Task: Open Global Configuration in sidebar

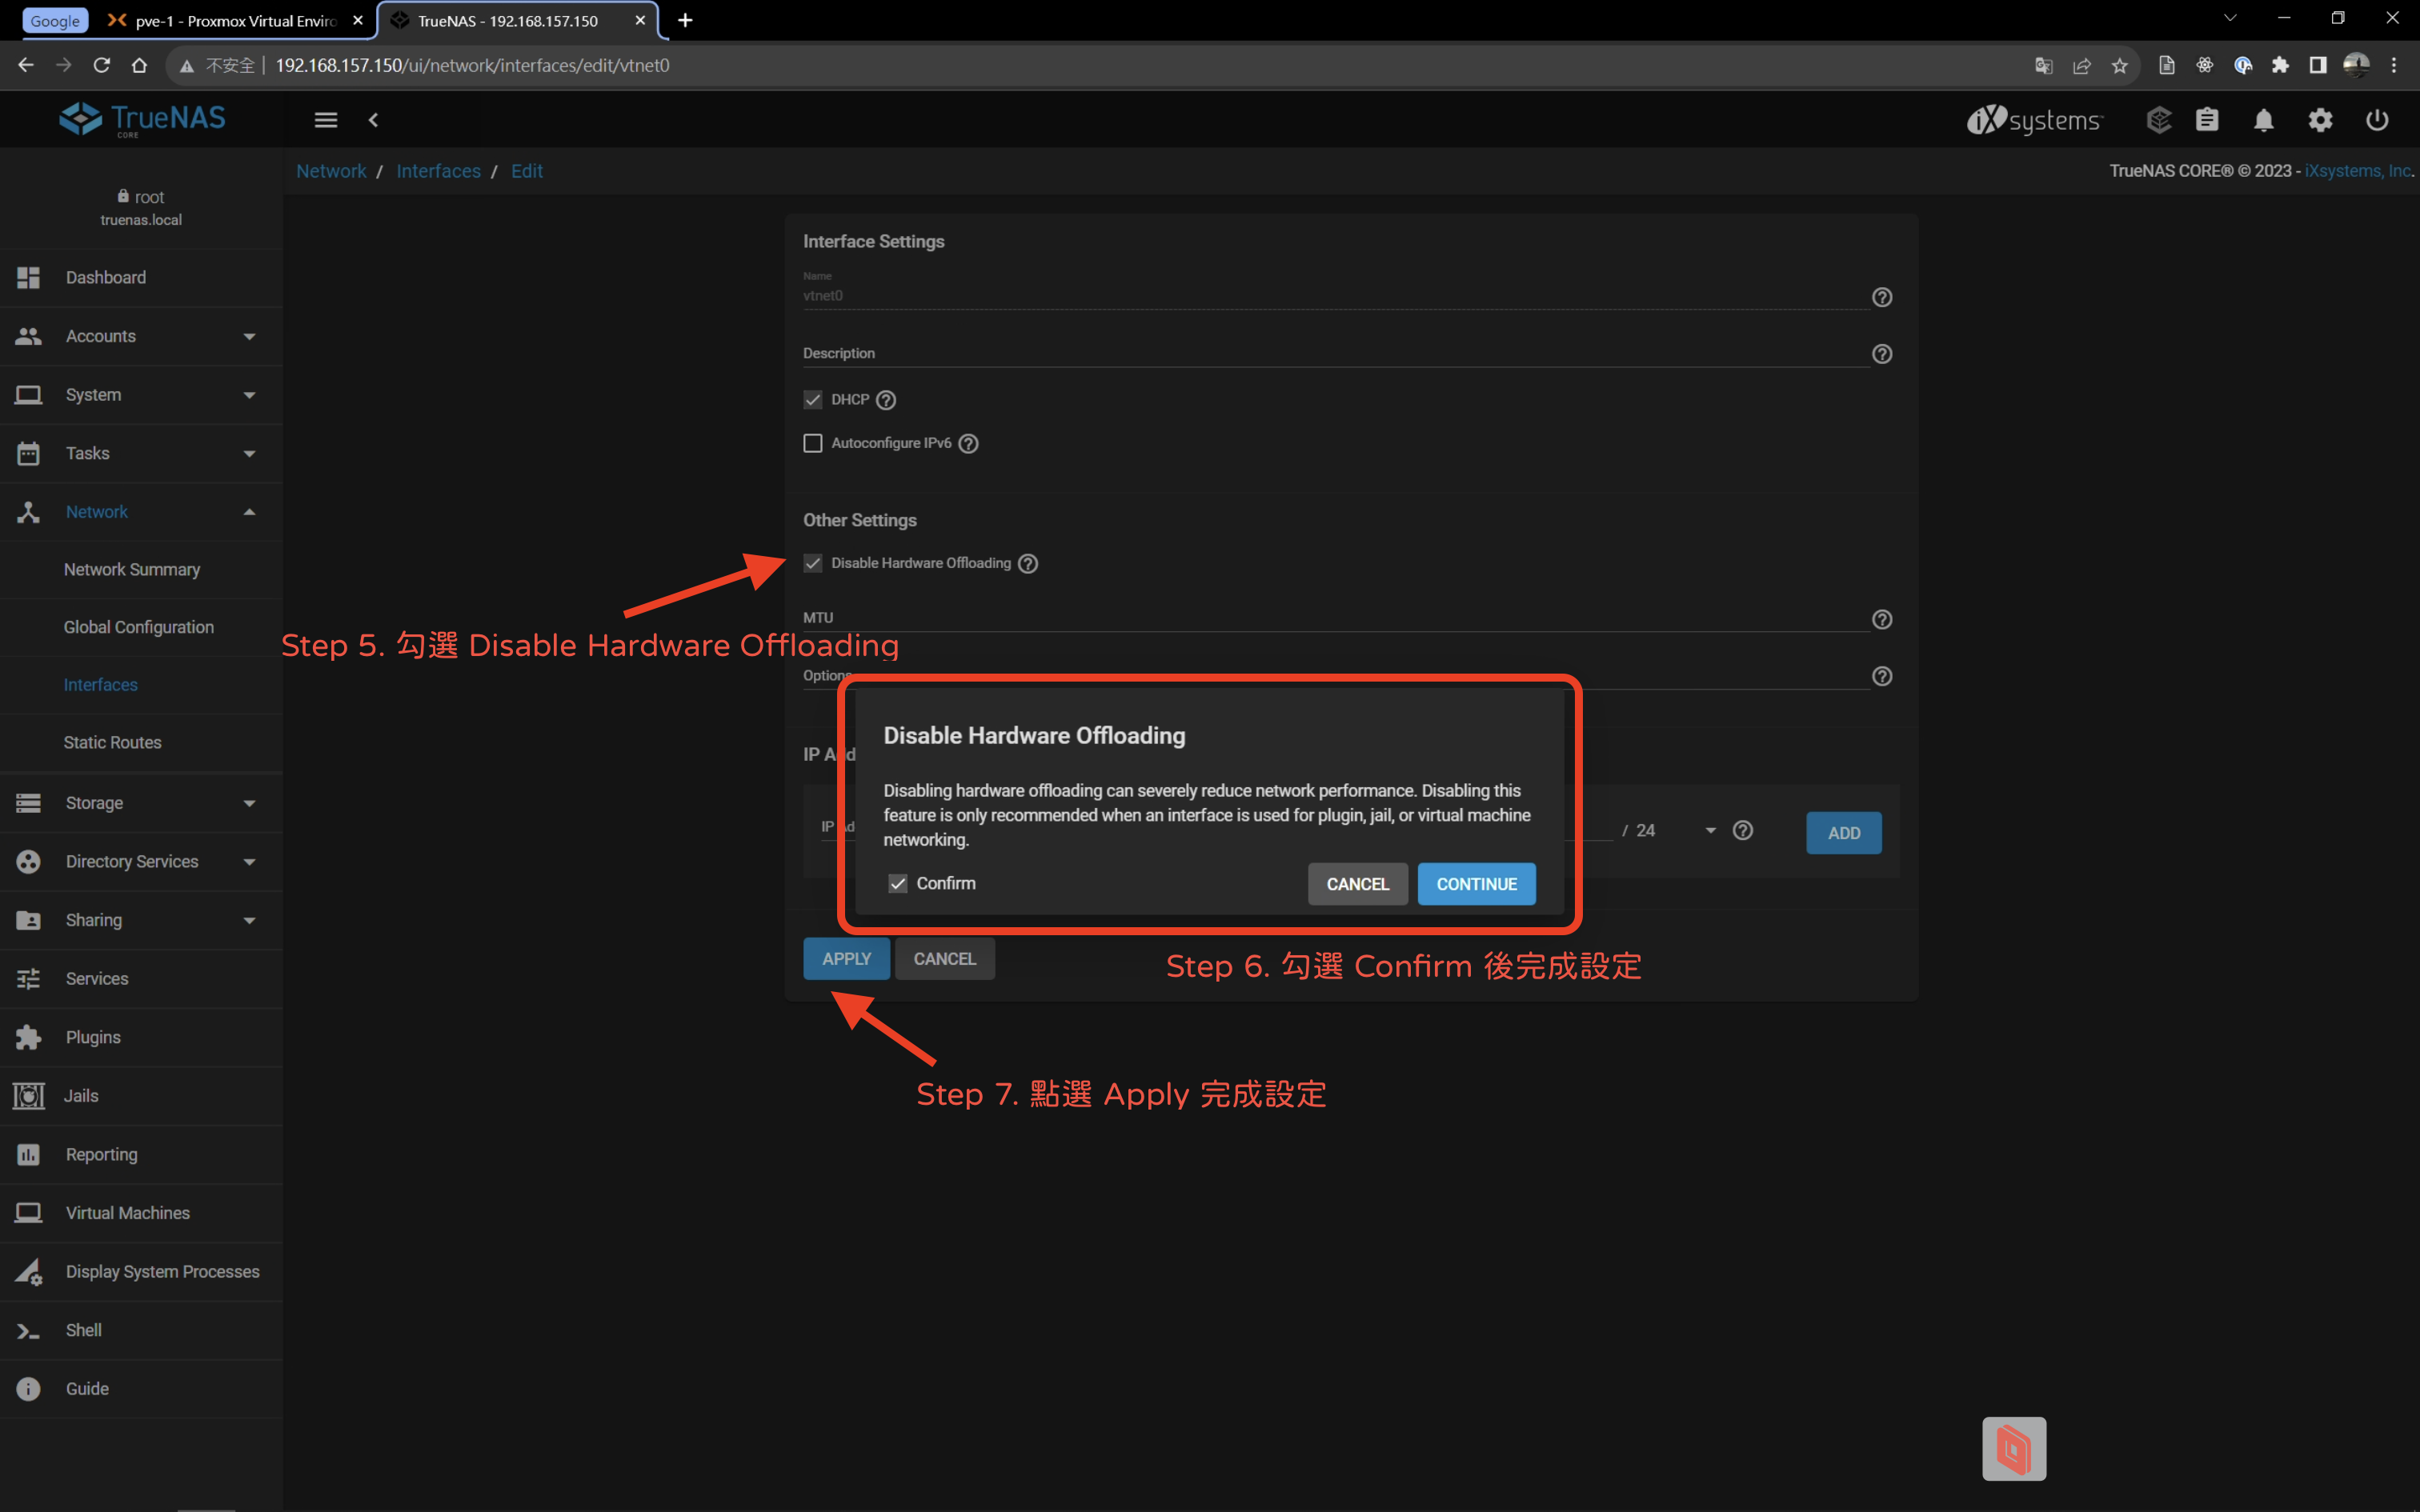Action: point(139,627)
